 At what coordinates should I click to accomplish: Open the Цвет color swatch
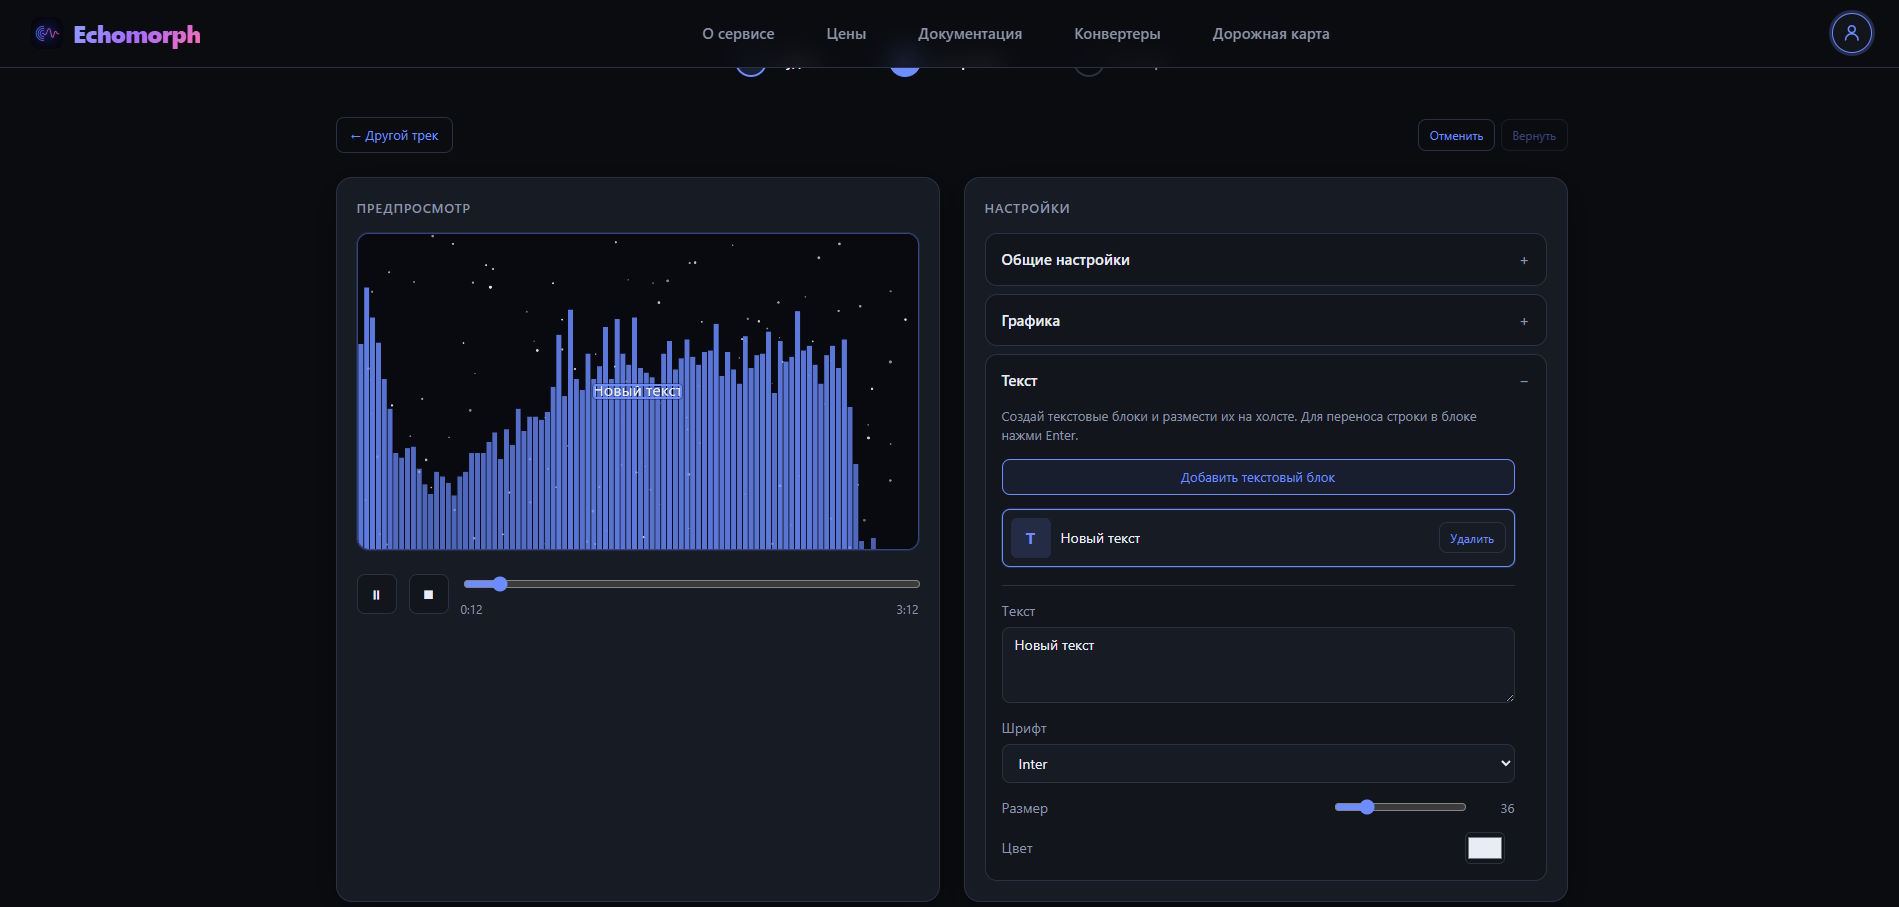tap(1484, 848)
